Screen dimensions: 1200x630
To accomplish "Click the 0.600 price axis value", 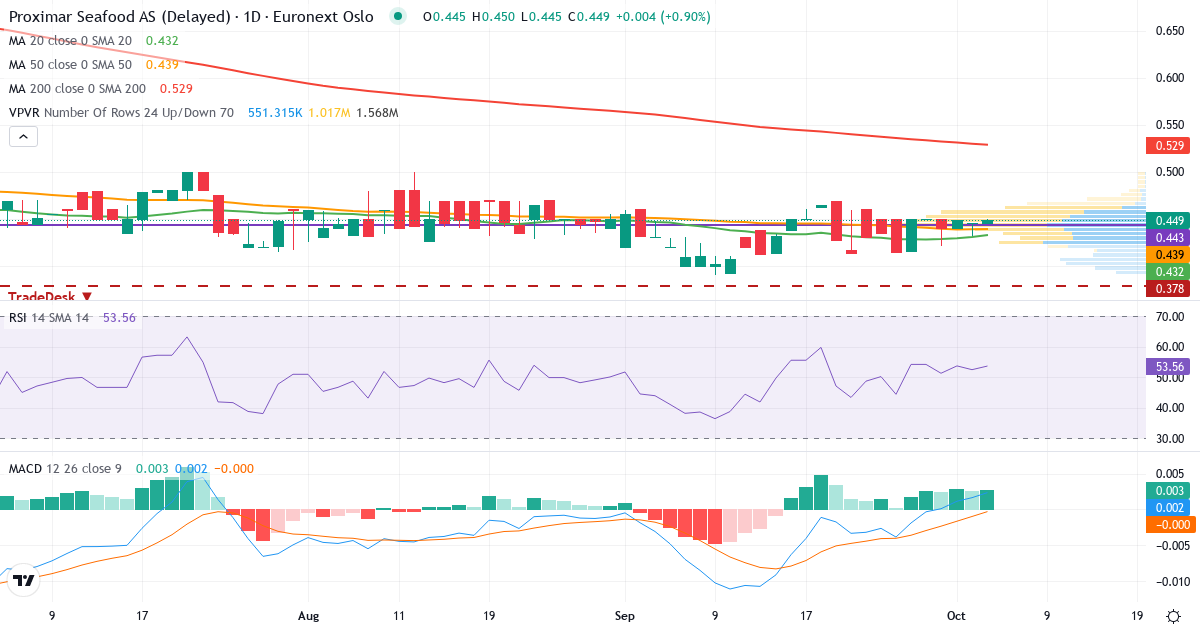I will [1171, 78].
